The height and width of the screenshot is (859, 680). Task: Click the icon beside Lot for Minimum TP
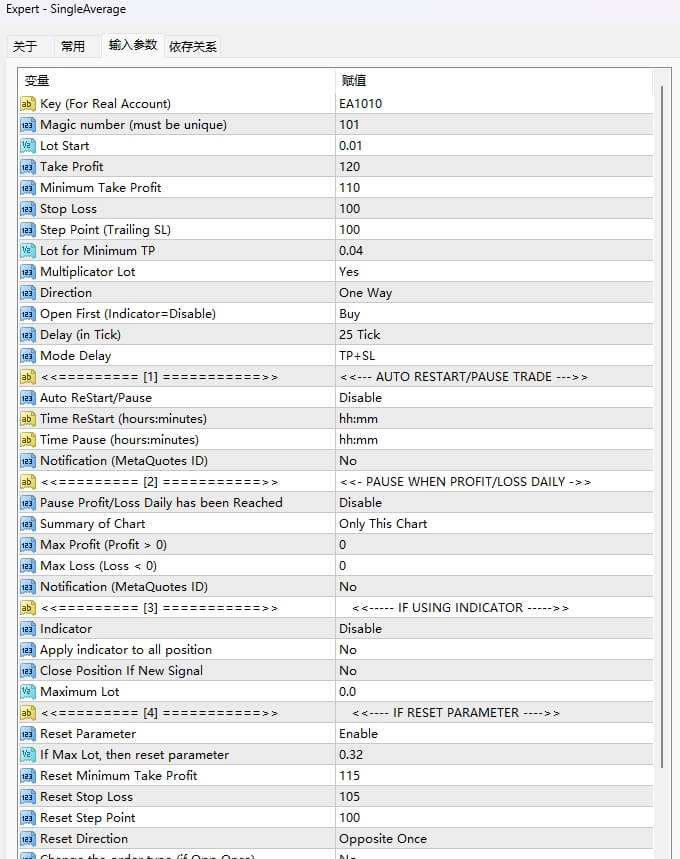(27, 251)
